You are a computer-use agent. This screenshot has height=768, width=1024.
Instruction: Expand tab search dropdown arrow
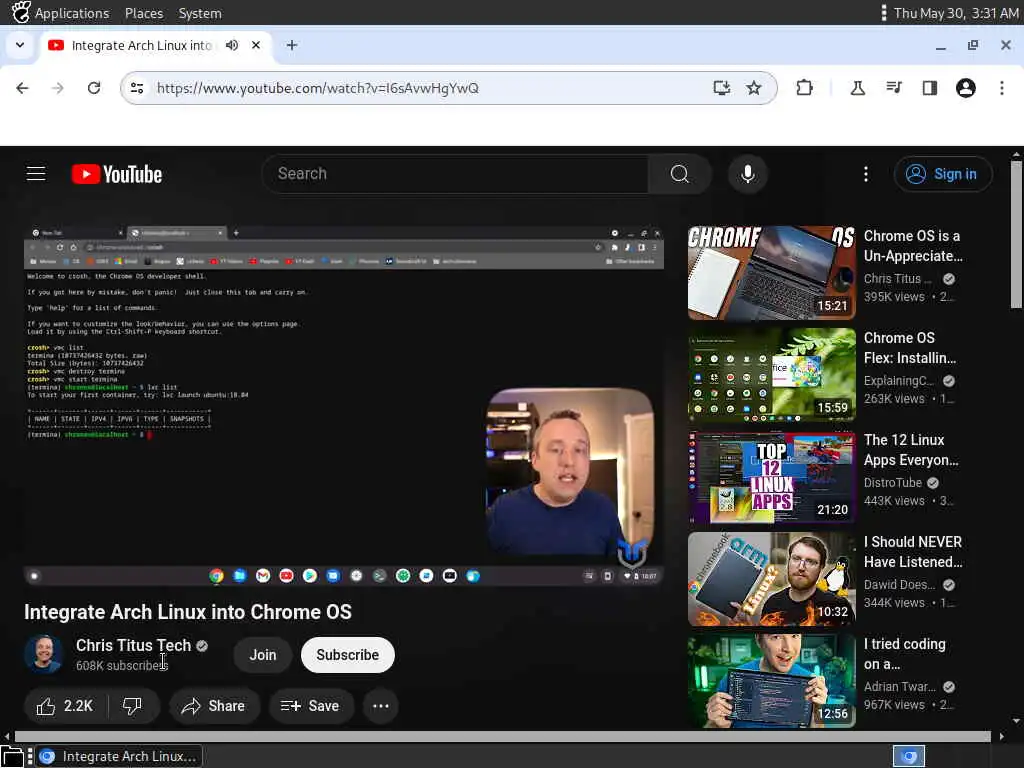20,45
